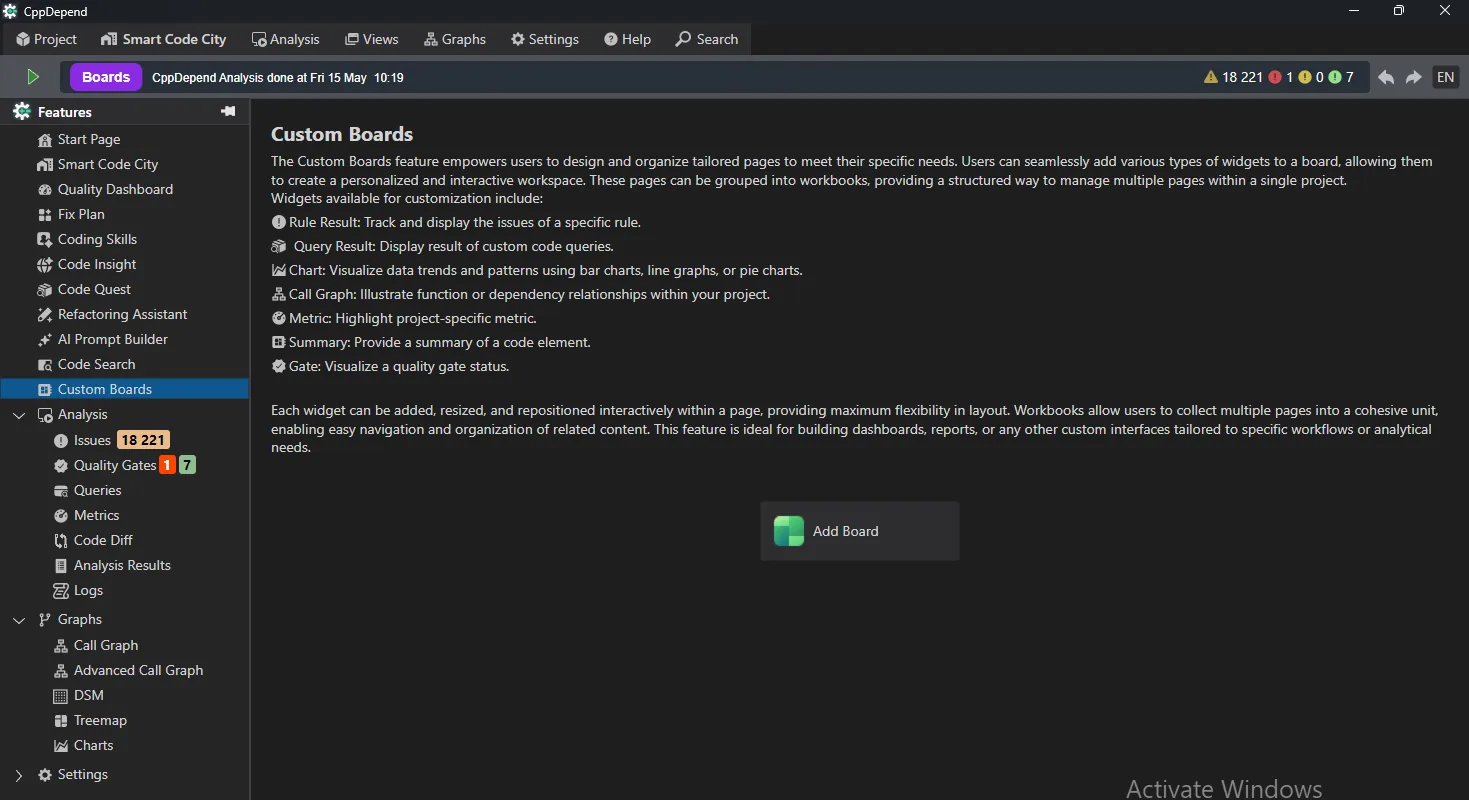The height and width of the screenshot is (800, 1469).
Task: Collapse the Graphs tree section
Action: 19,619
